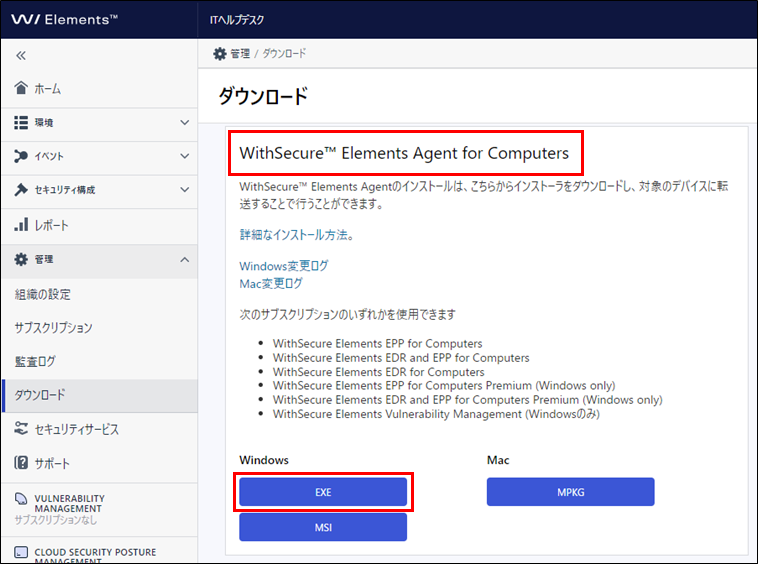Click the セキュリティ構成 hammer icon

[21, 189]
